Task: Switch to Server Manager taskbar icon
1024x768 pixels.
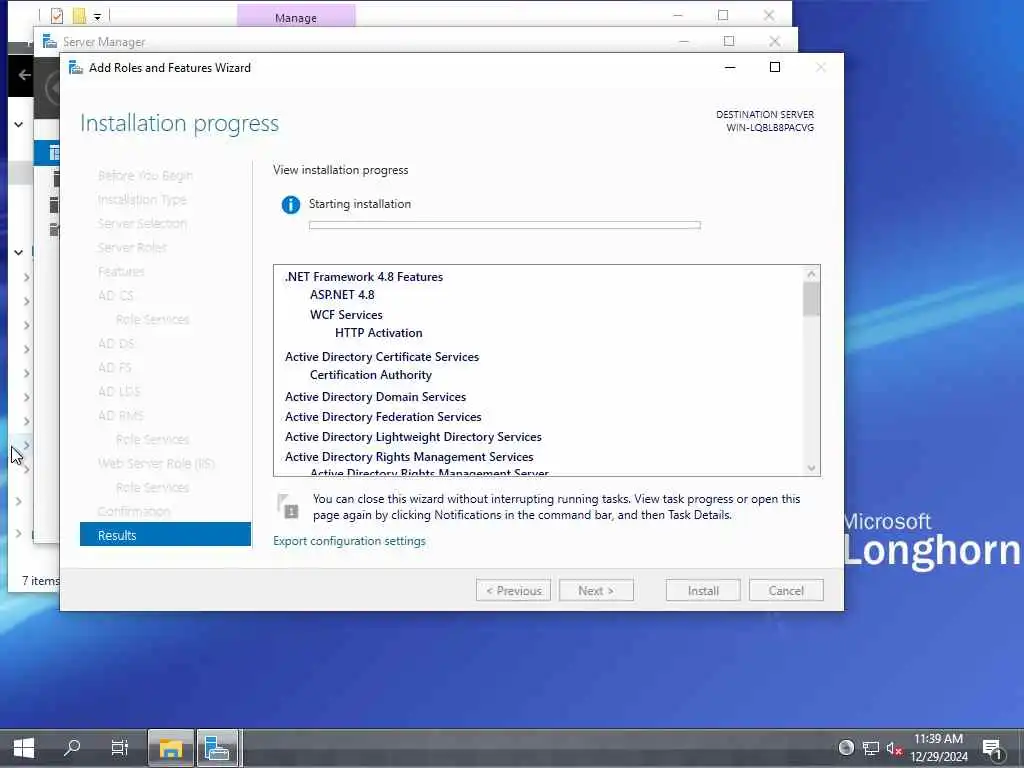Action: [x=217, y=748]
